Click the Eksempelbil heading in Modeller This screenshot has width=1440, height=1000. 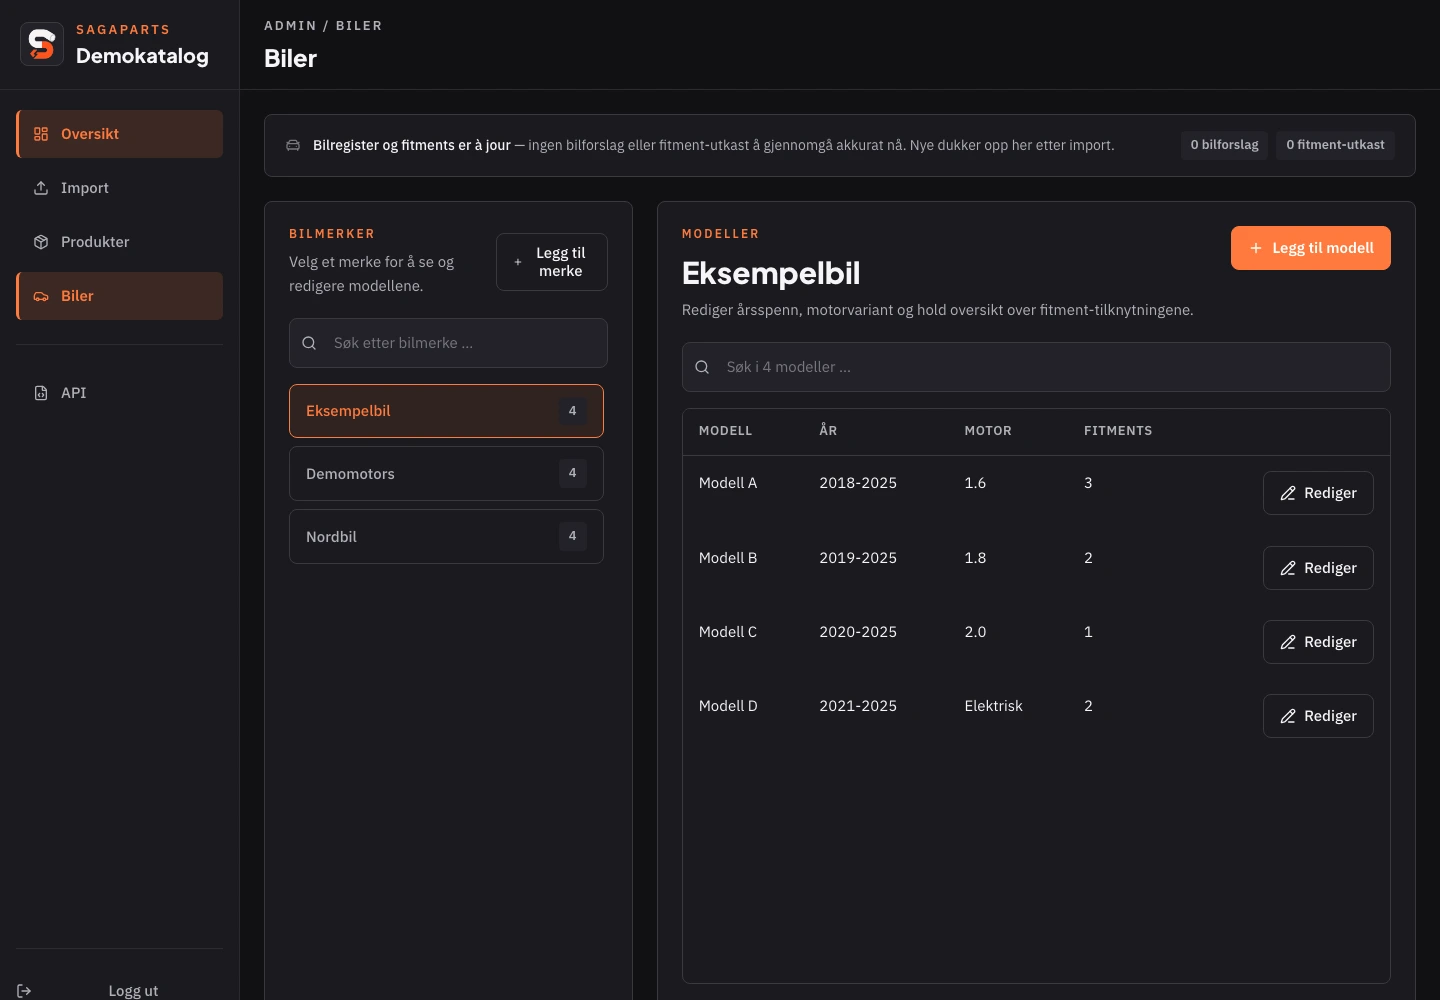[771, 273]
